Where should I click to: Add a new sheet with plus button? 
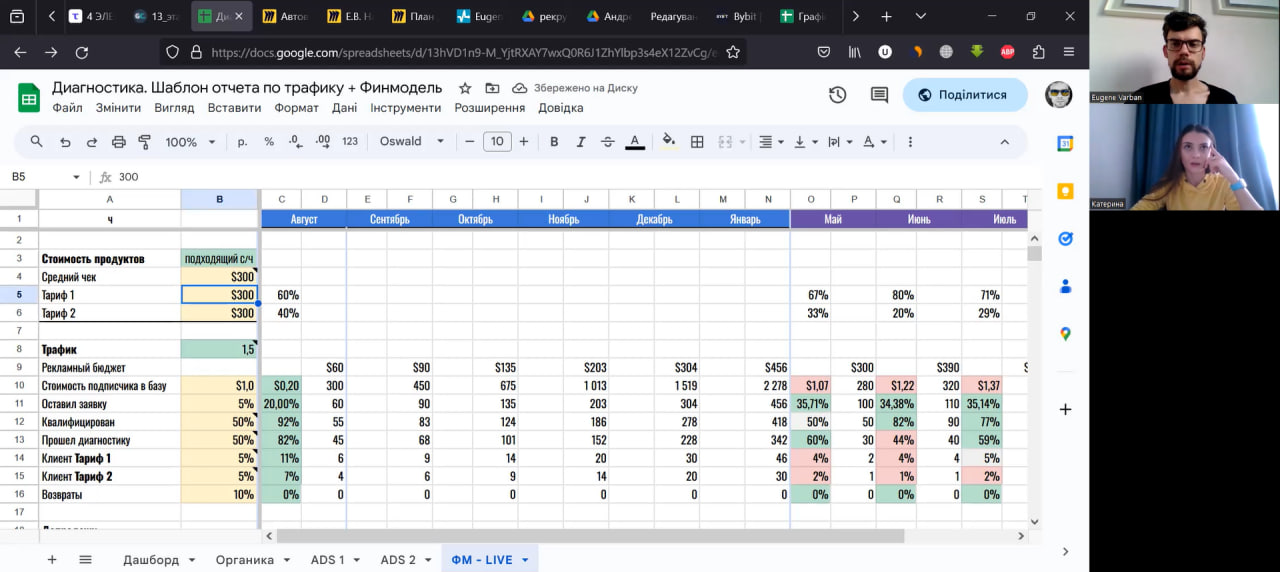coord(52,560)
